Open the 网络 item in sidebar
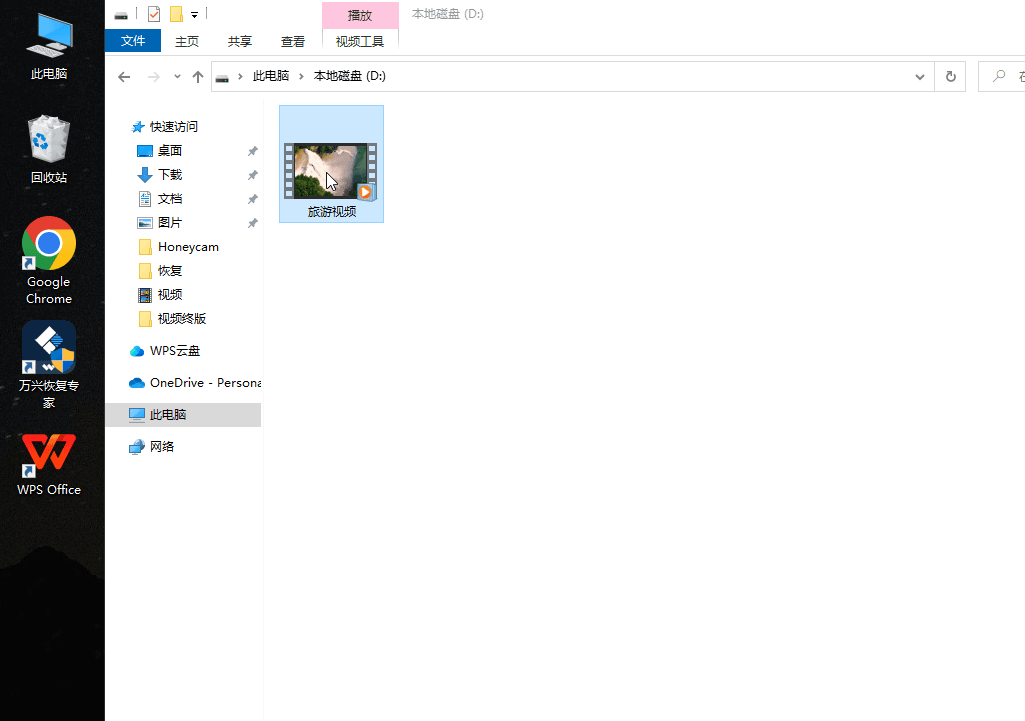 [162, 446]
